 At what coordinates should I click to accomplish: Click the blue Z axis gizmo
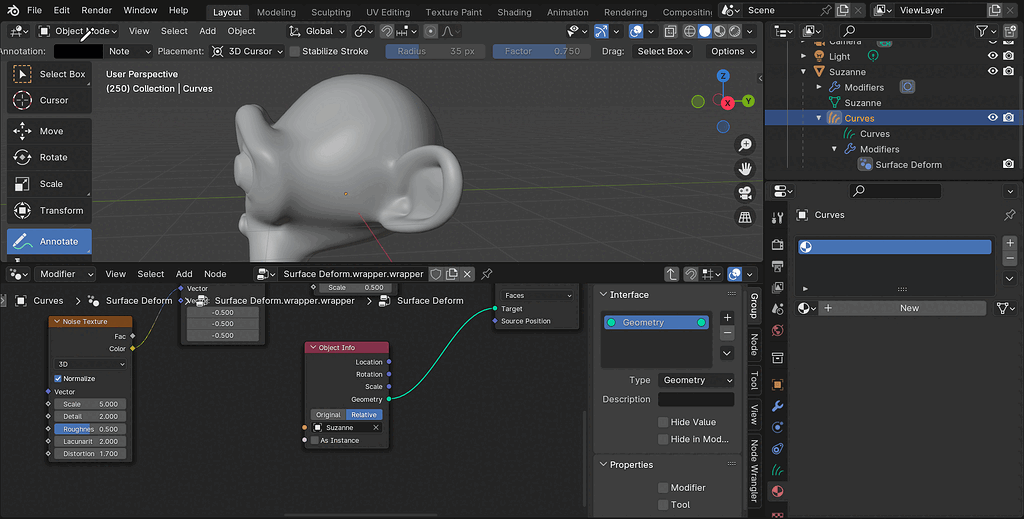pyautogui.click(x=723, y=76)
